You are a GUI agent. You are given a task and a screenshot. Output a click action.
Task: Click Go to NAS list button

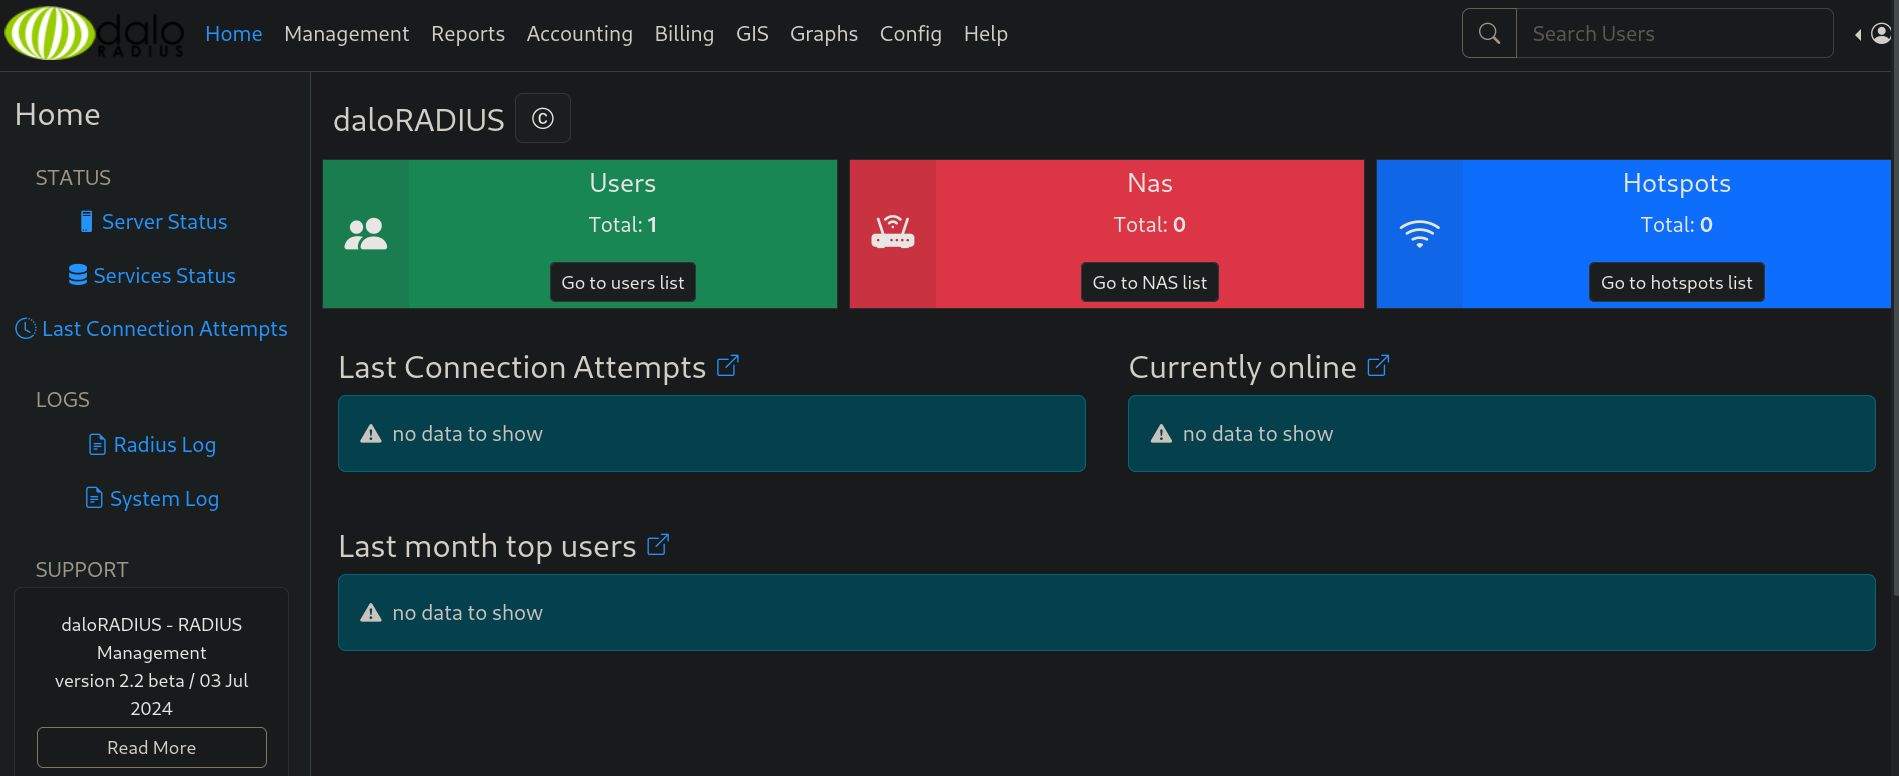click(1150, 282)
